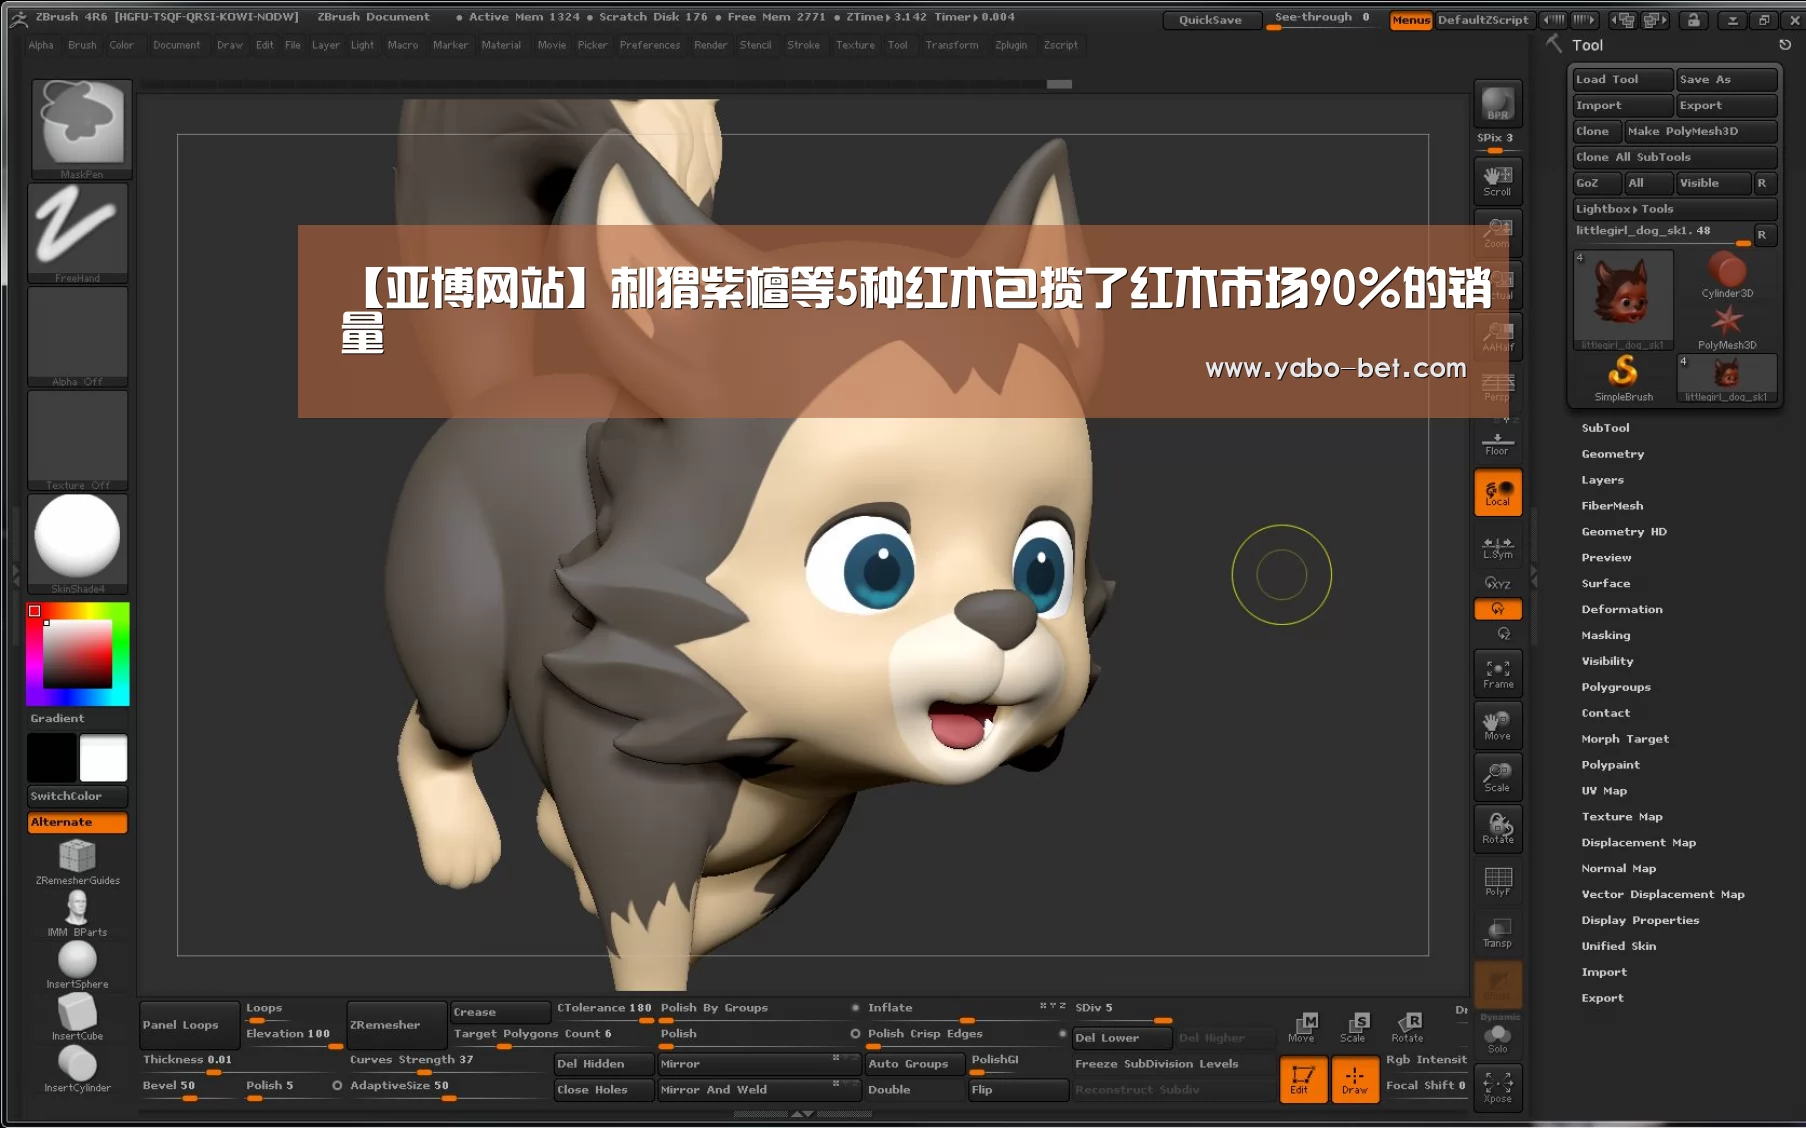
Task: Click the SwitchColor button
Action: [x=78, y=796]
